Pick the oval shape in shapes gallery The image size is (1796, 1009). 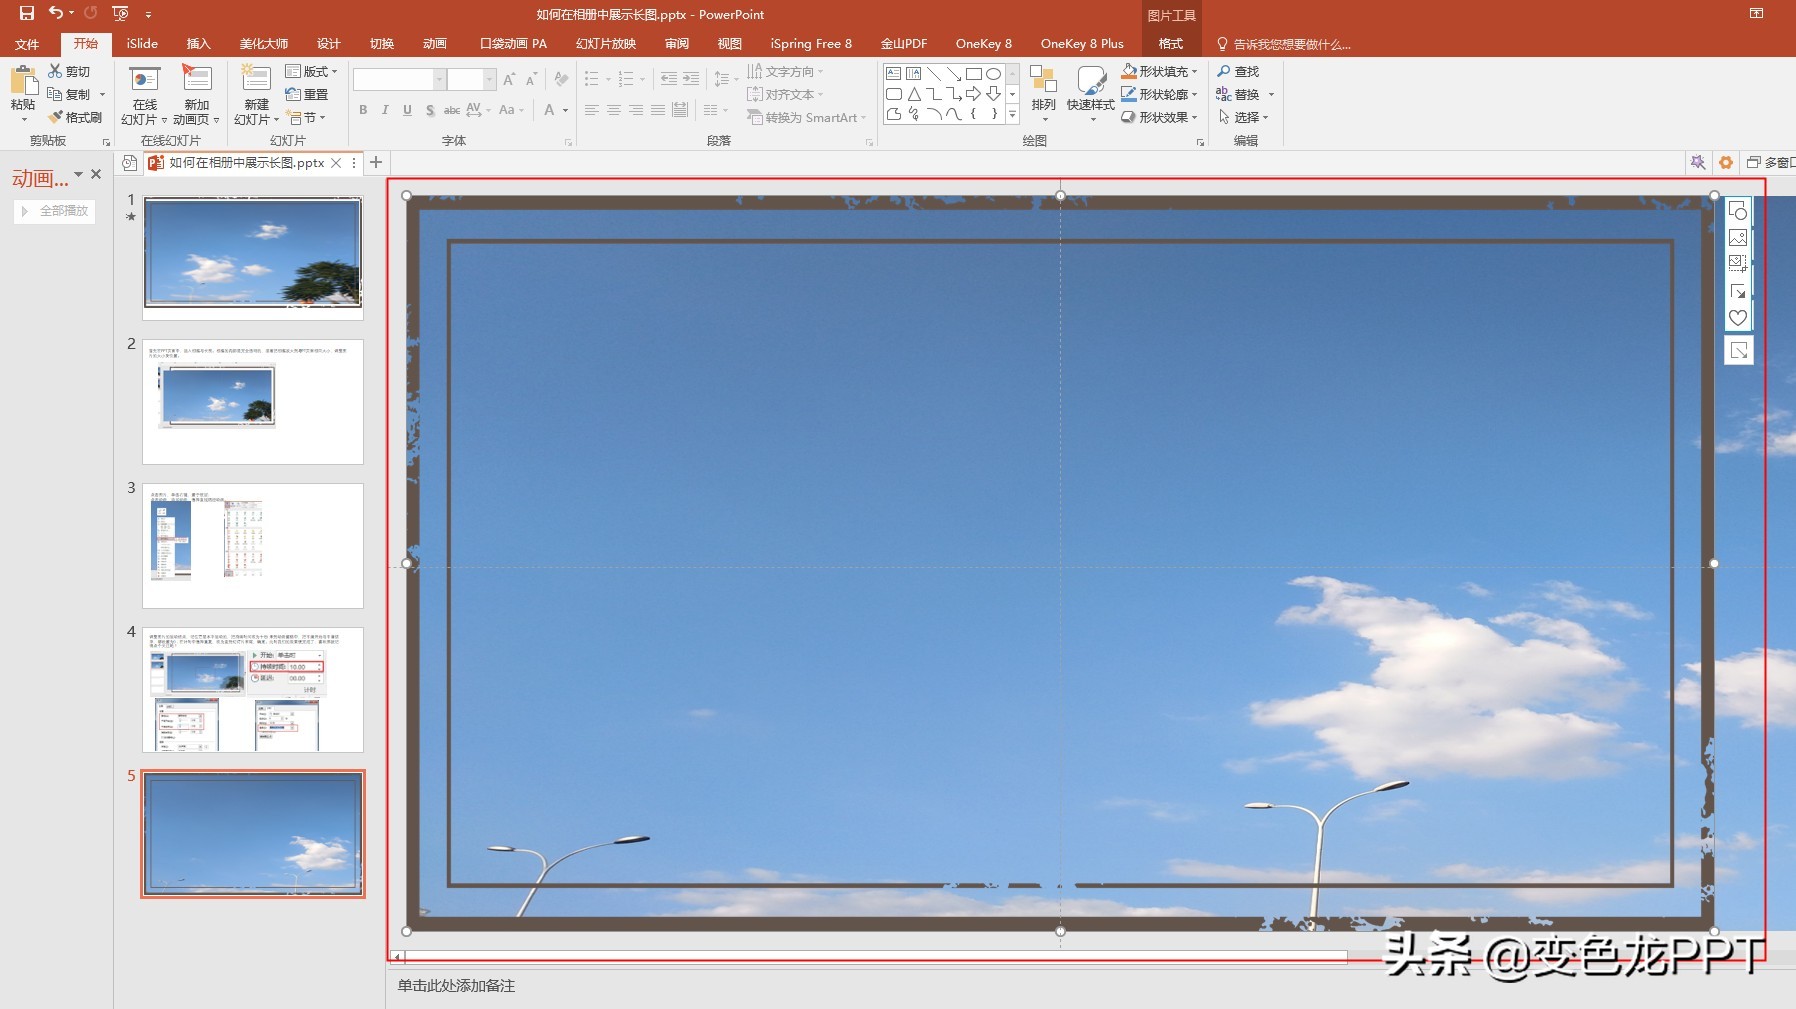coord(993,73)
